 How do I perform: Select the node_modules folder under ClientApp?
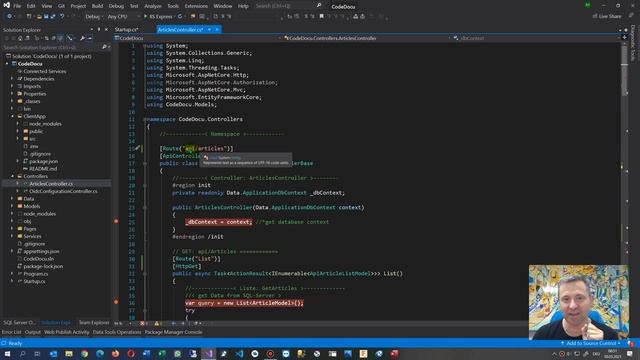tap(45, 124)
